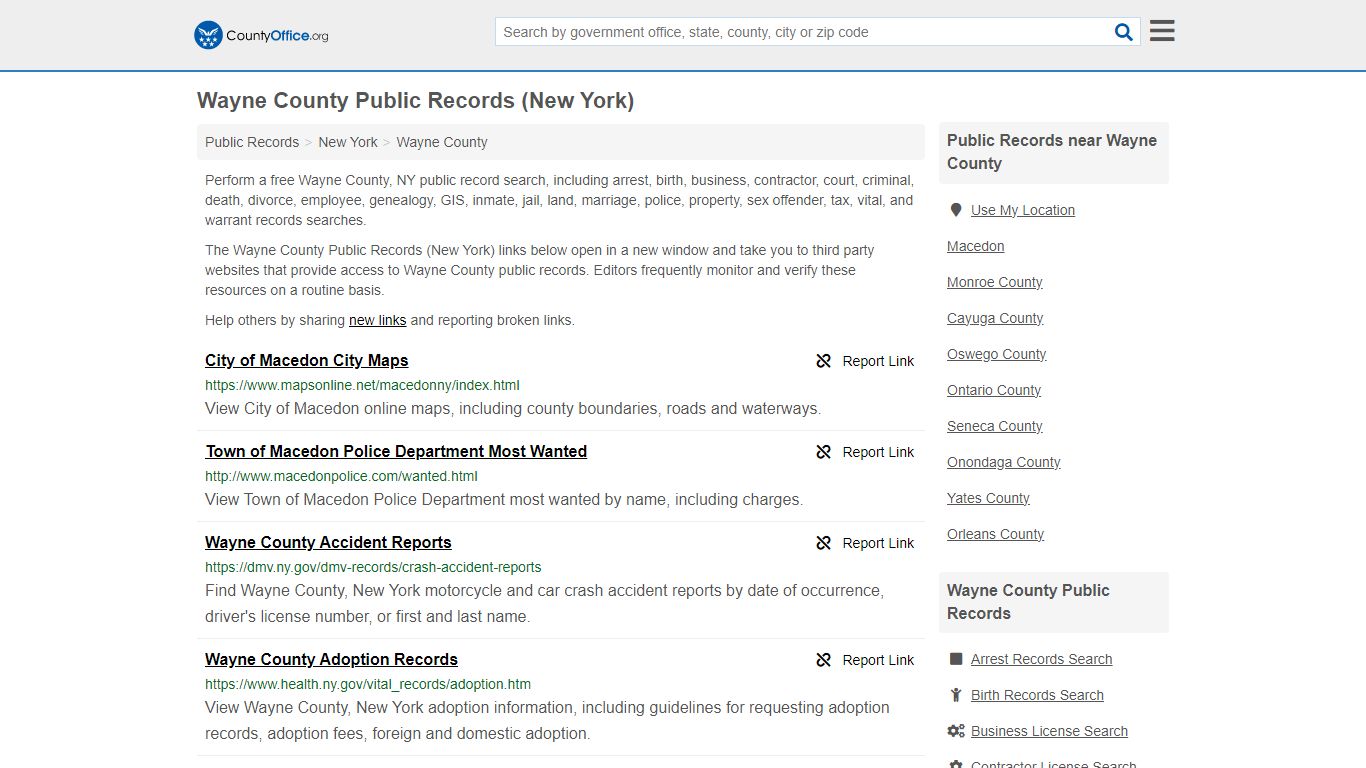Viewport: 1366px width, 768px height.
Task: Visit dmv.ny.gov crash-accident-reports URL
Action: coord(373,567)
